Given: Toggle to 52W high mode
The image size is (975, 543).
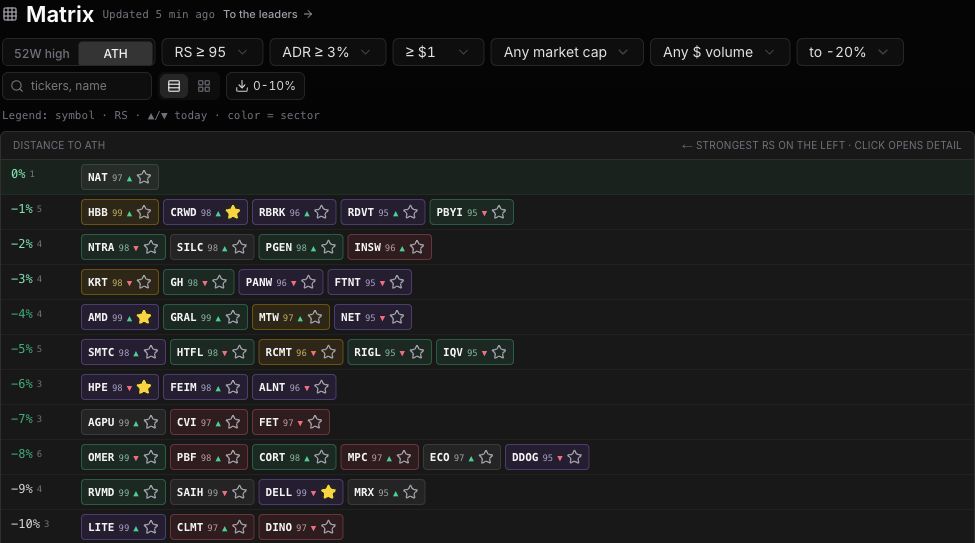Looking at the screenshot, I should [42, 53].
